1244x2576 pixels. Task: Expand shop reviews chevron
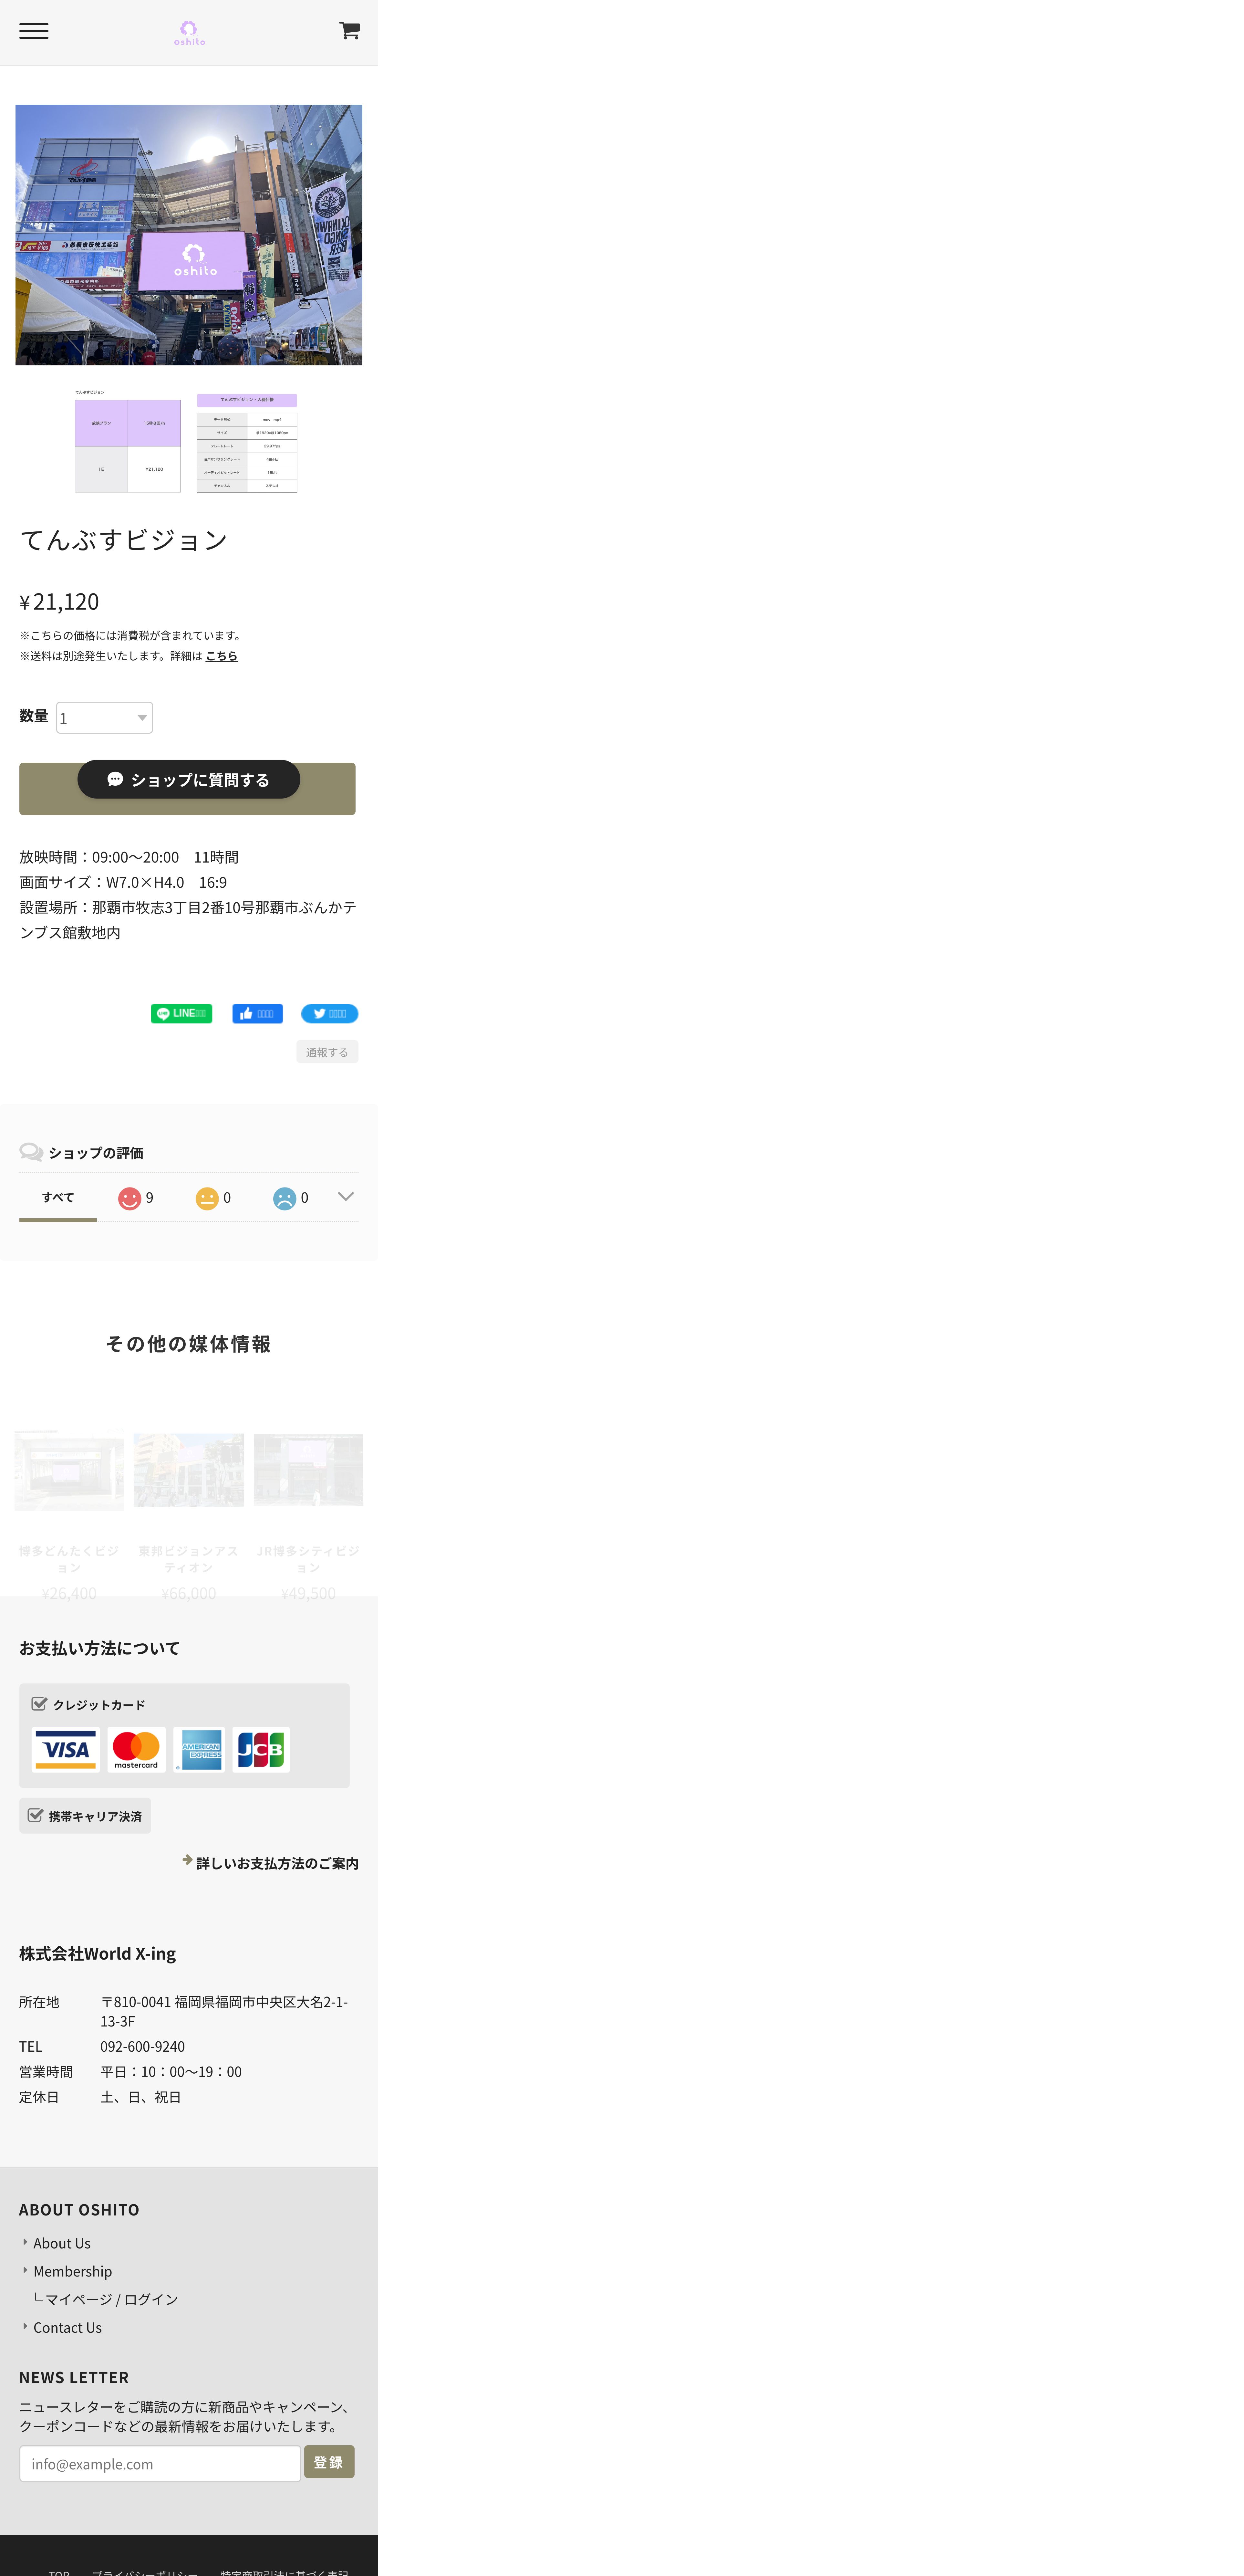tap(345, 1196)
